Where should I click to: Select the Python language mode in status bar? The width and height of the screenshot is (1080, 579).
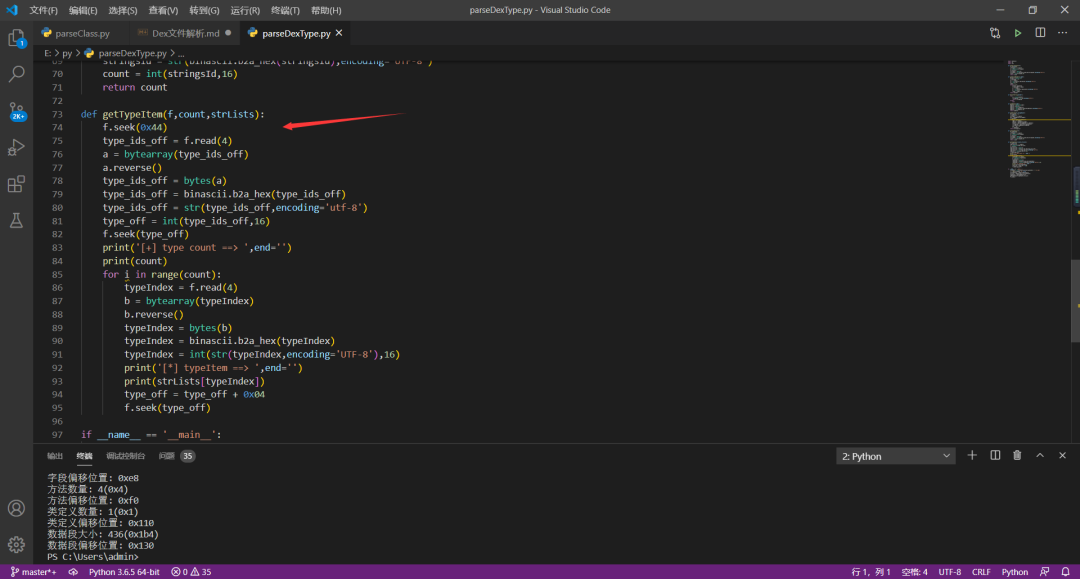pos(1015,572)
